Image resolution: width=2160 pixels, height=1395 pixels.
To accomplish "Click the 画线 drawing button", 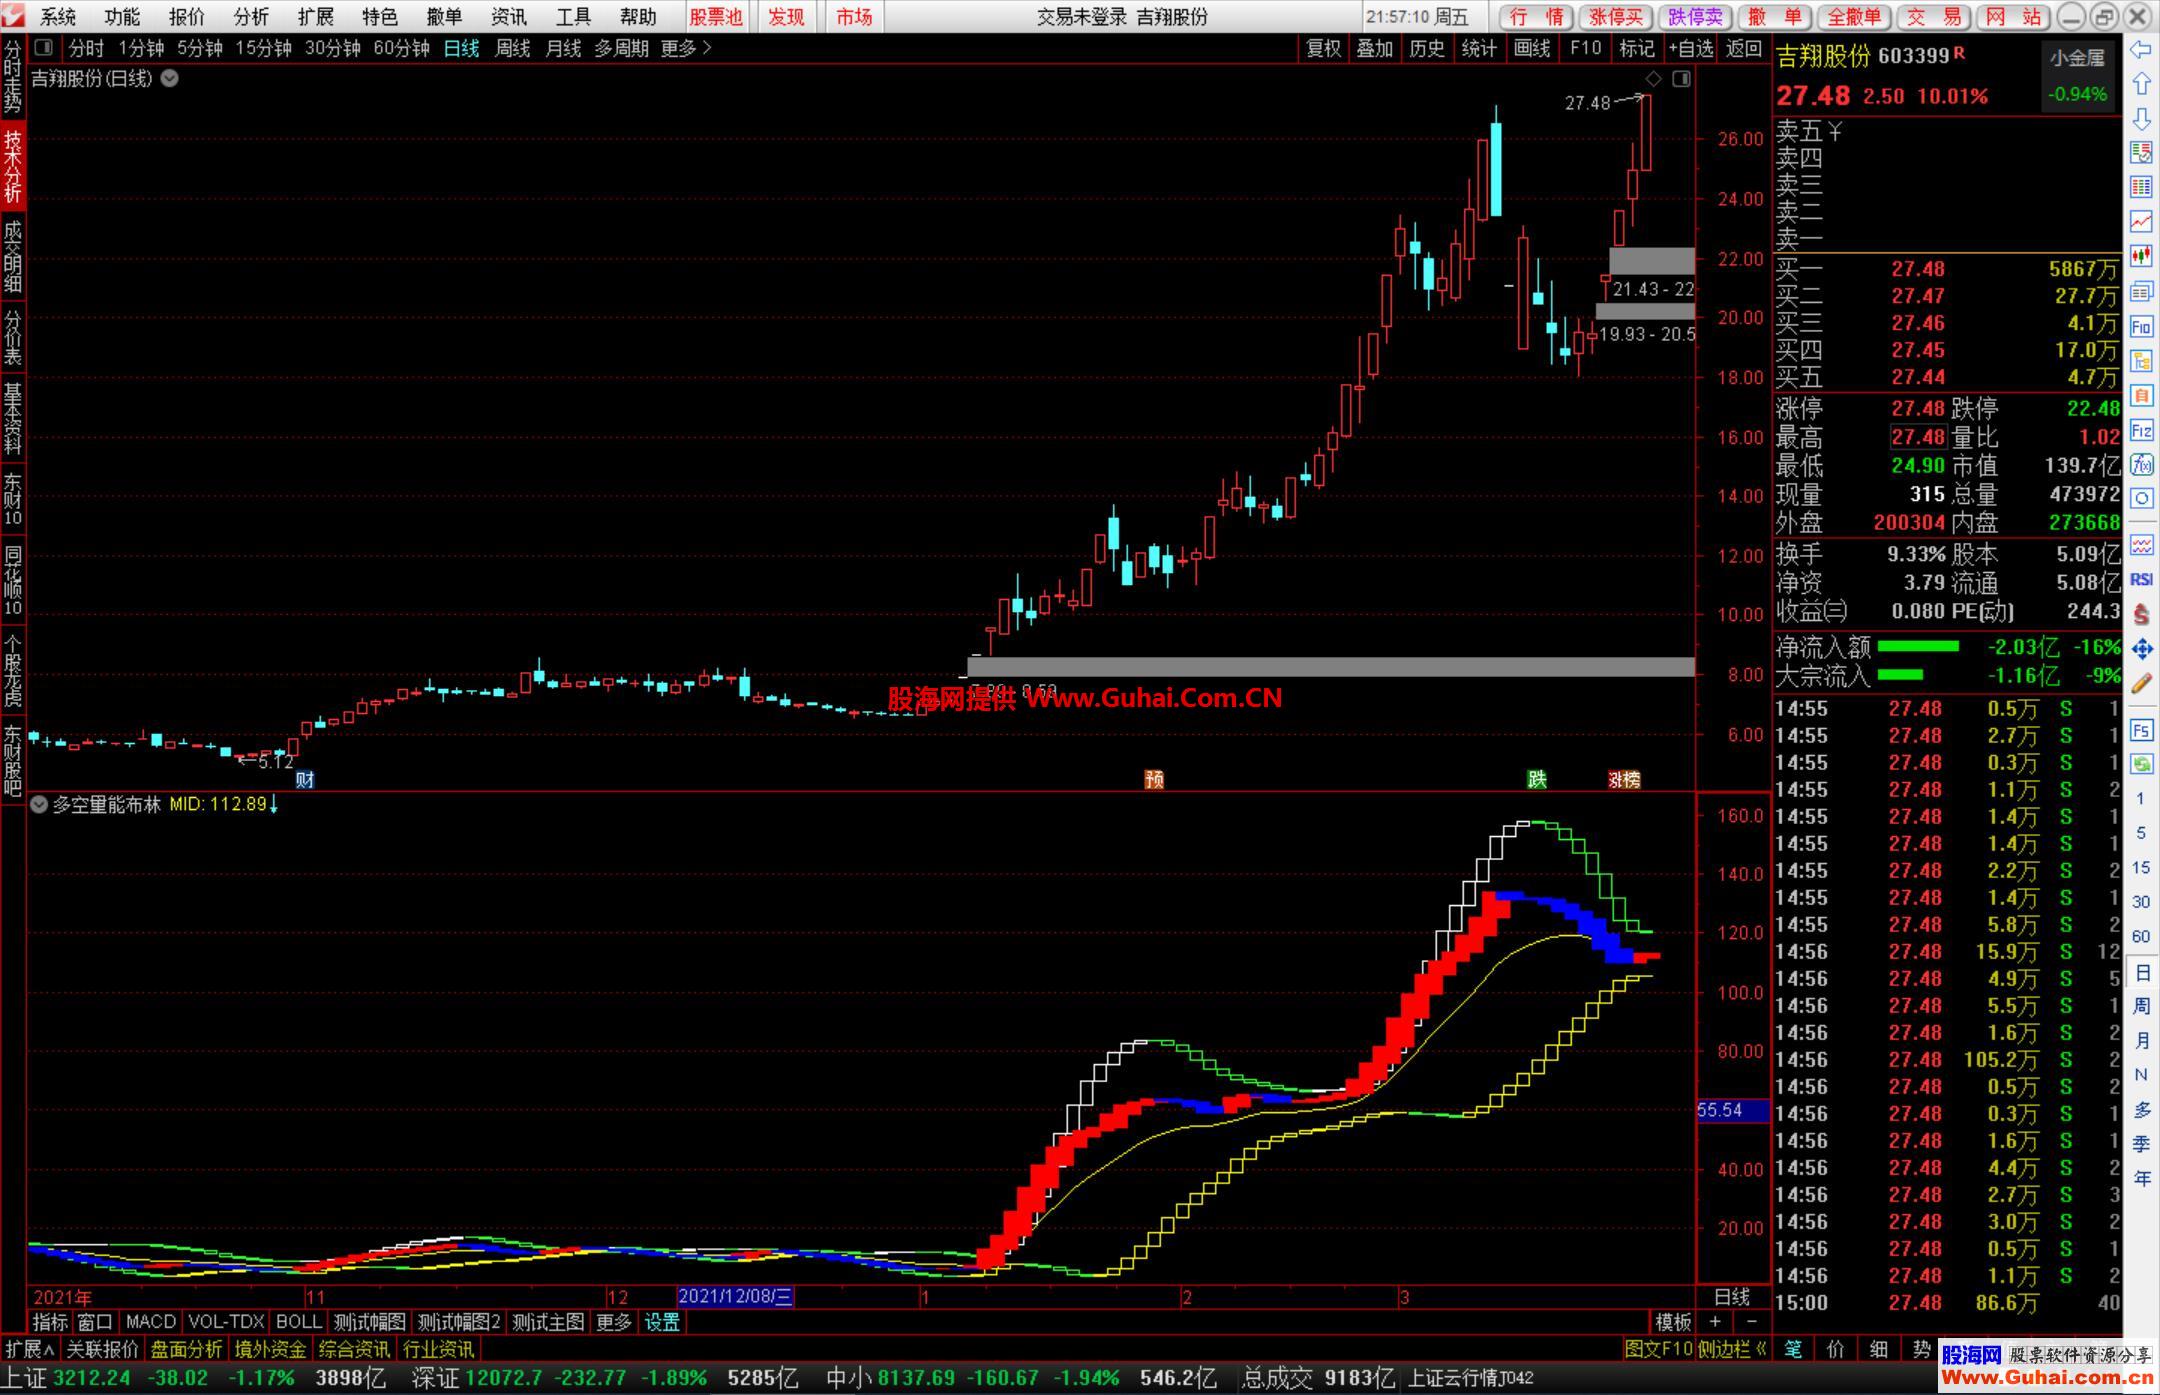I will click(x=1532, y=48).
